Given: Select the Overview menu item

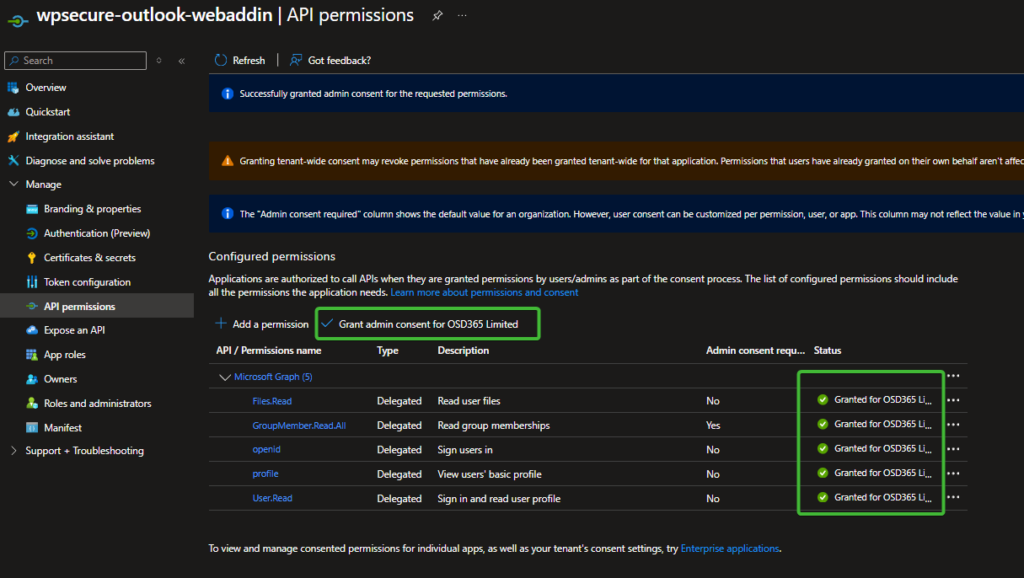Looking at the screenshot, I should (46, 88).
